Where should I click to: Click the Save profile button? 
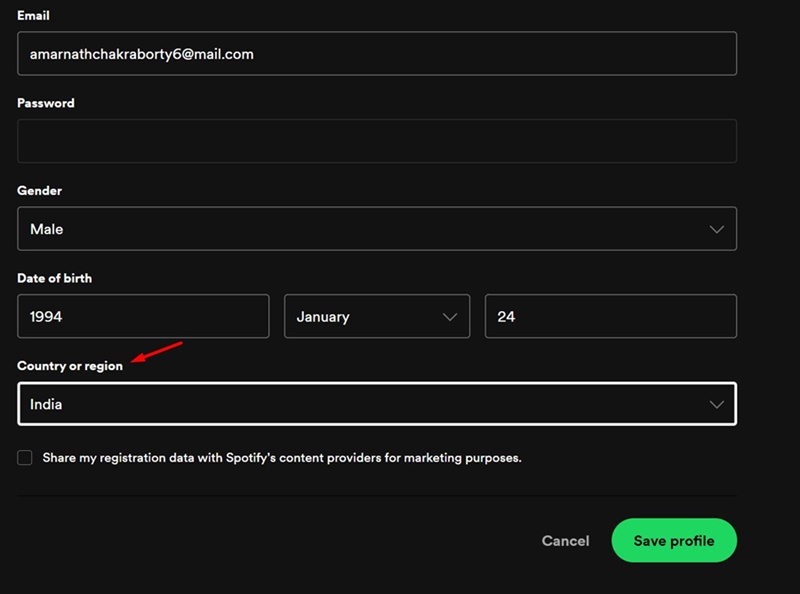674,540
